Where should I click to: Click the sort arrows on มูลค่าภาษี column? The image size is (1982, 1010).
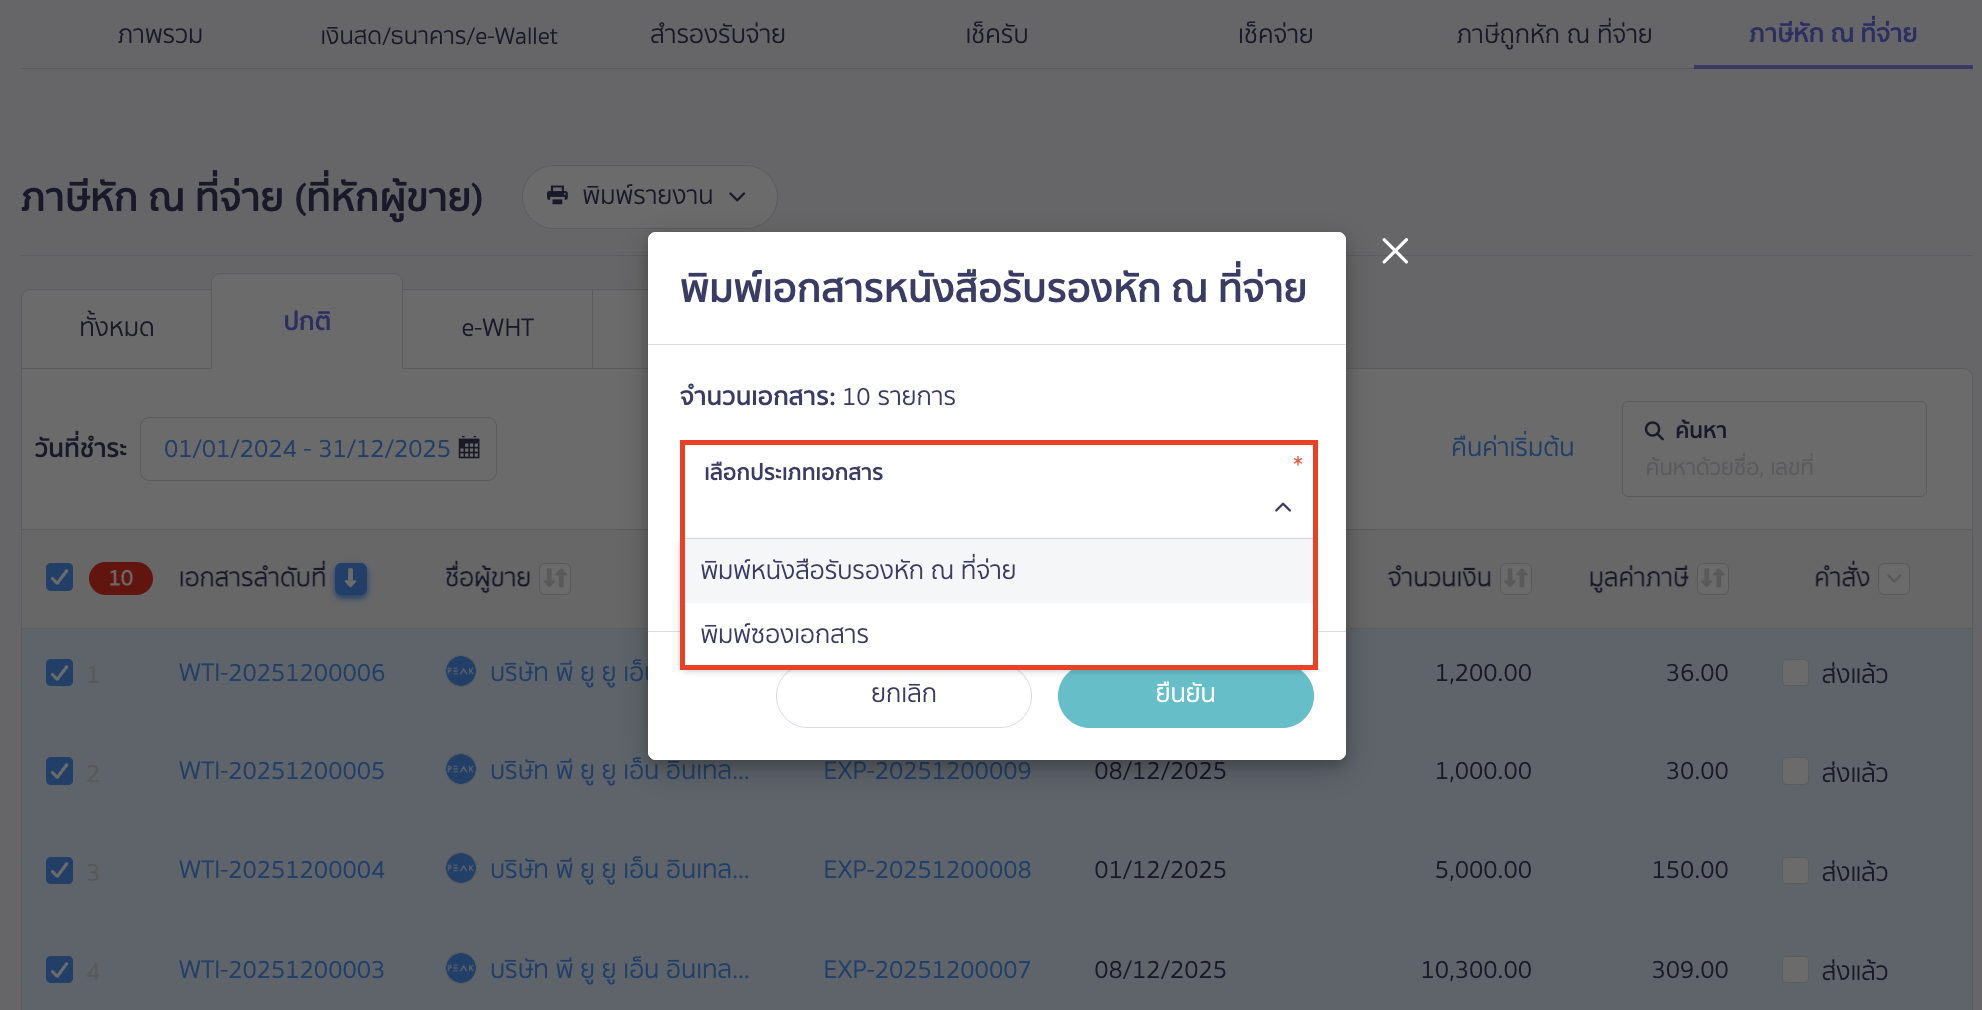(1713, 578)
